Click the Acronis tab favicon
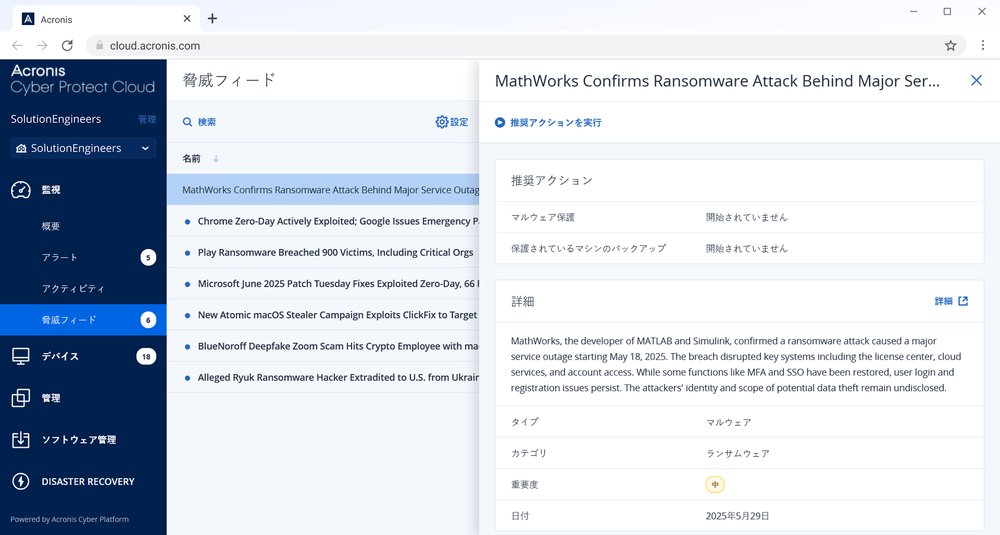Screen dimensions: 1000x535 27,19
